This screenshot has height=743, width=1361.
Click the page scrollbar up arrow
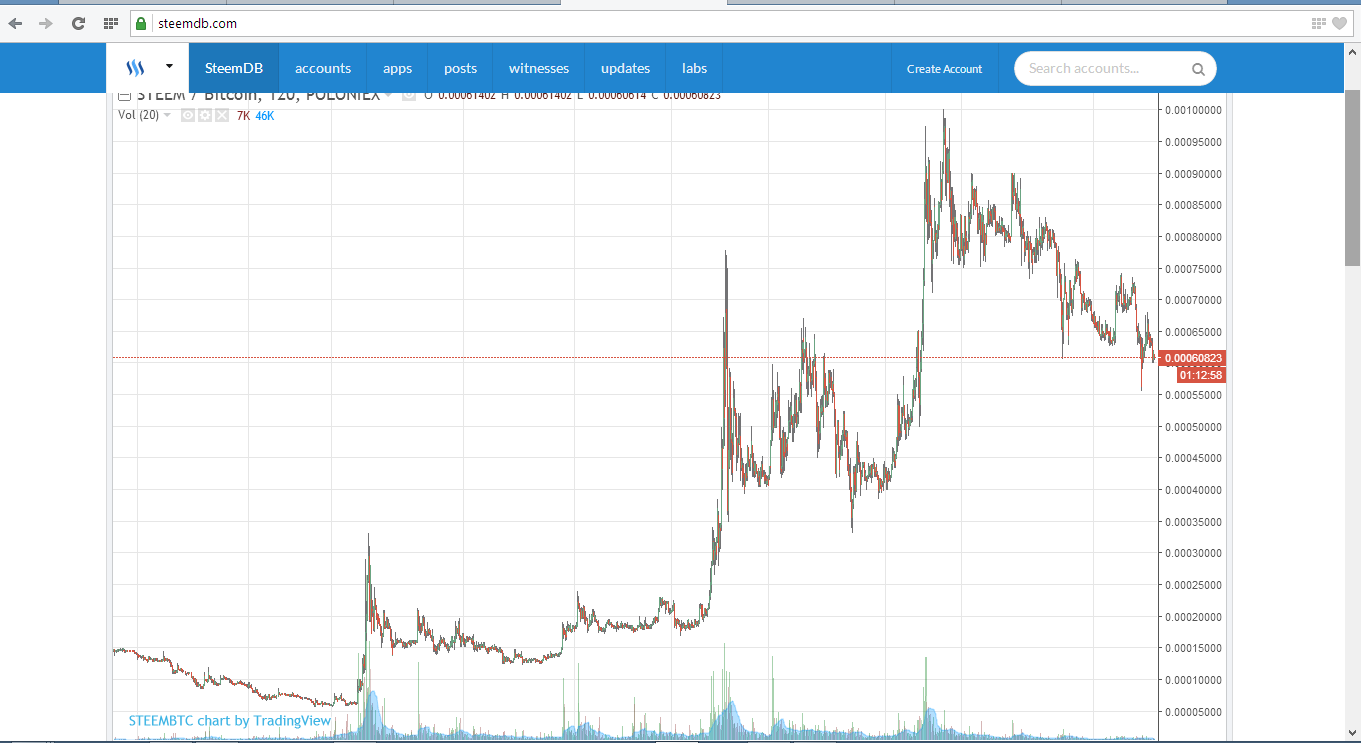click(1353, 51)
